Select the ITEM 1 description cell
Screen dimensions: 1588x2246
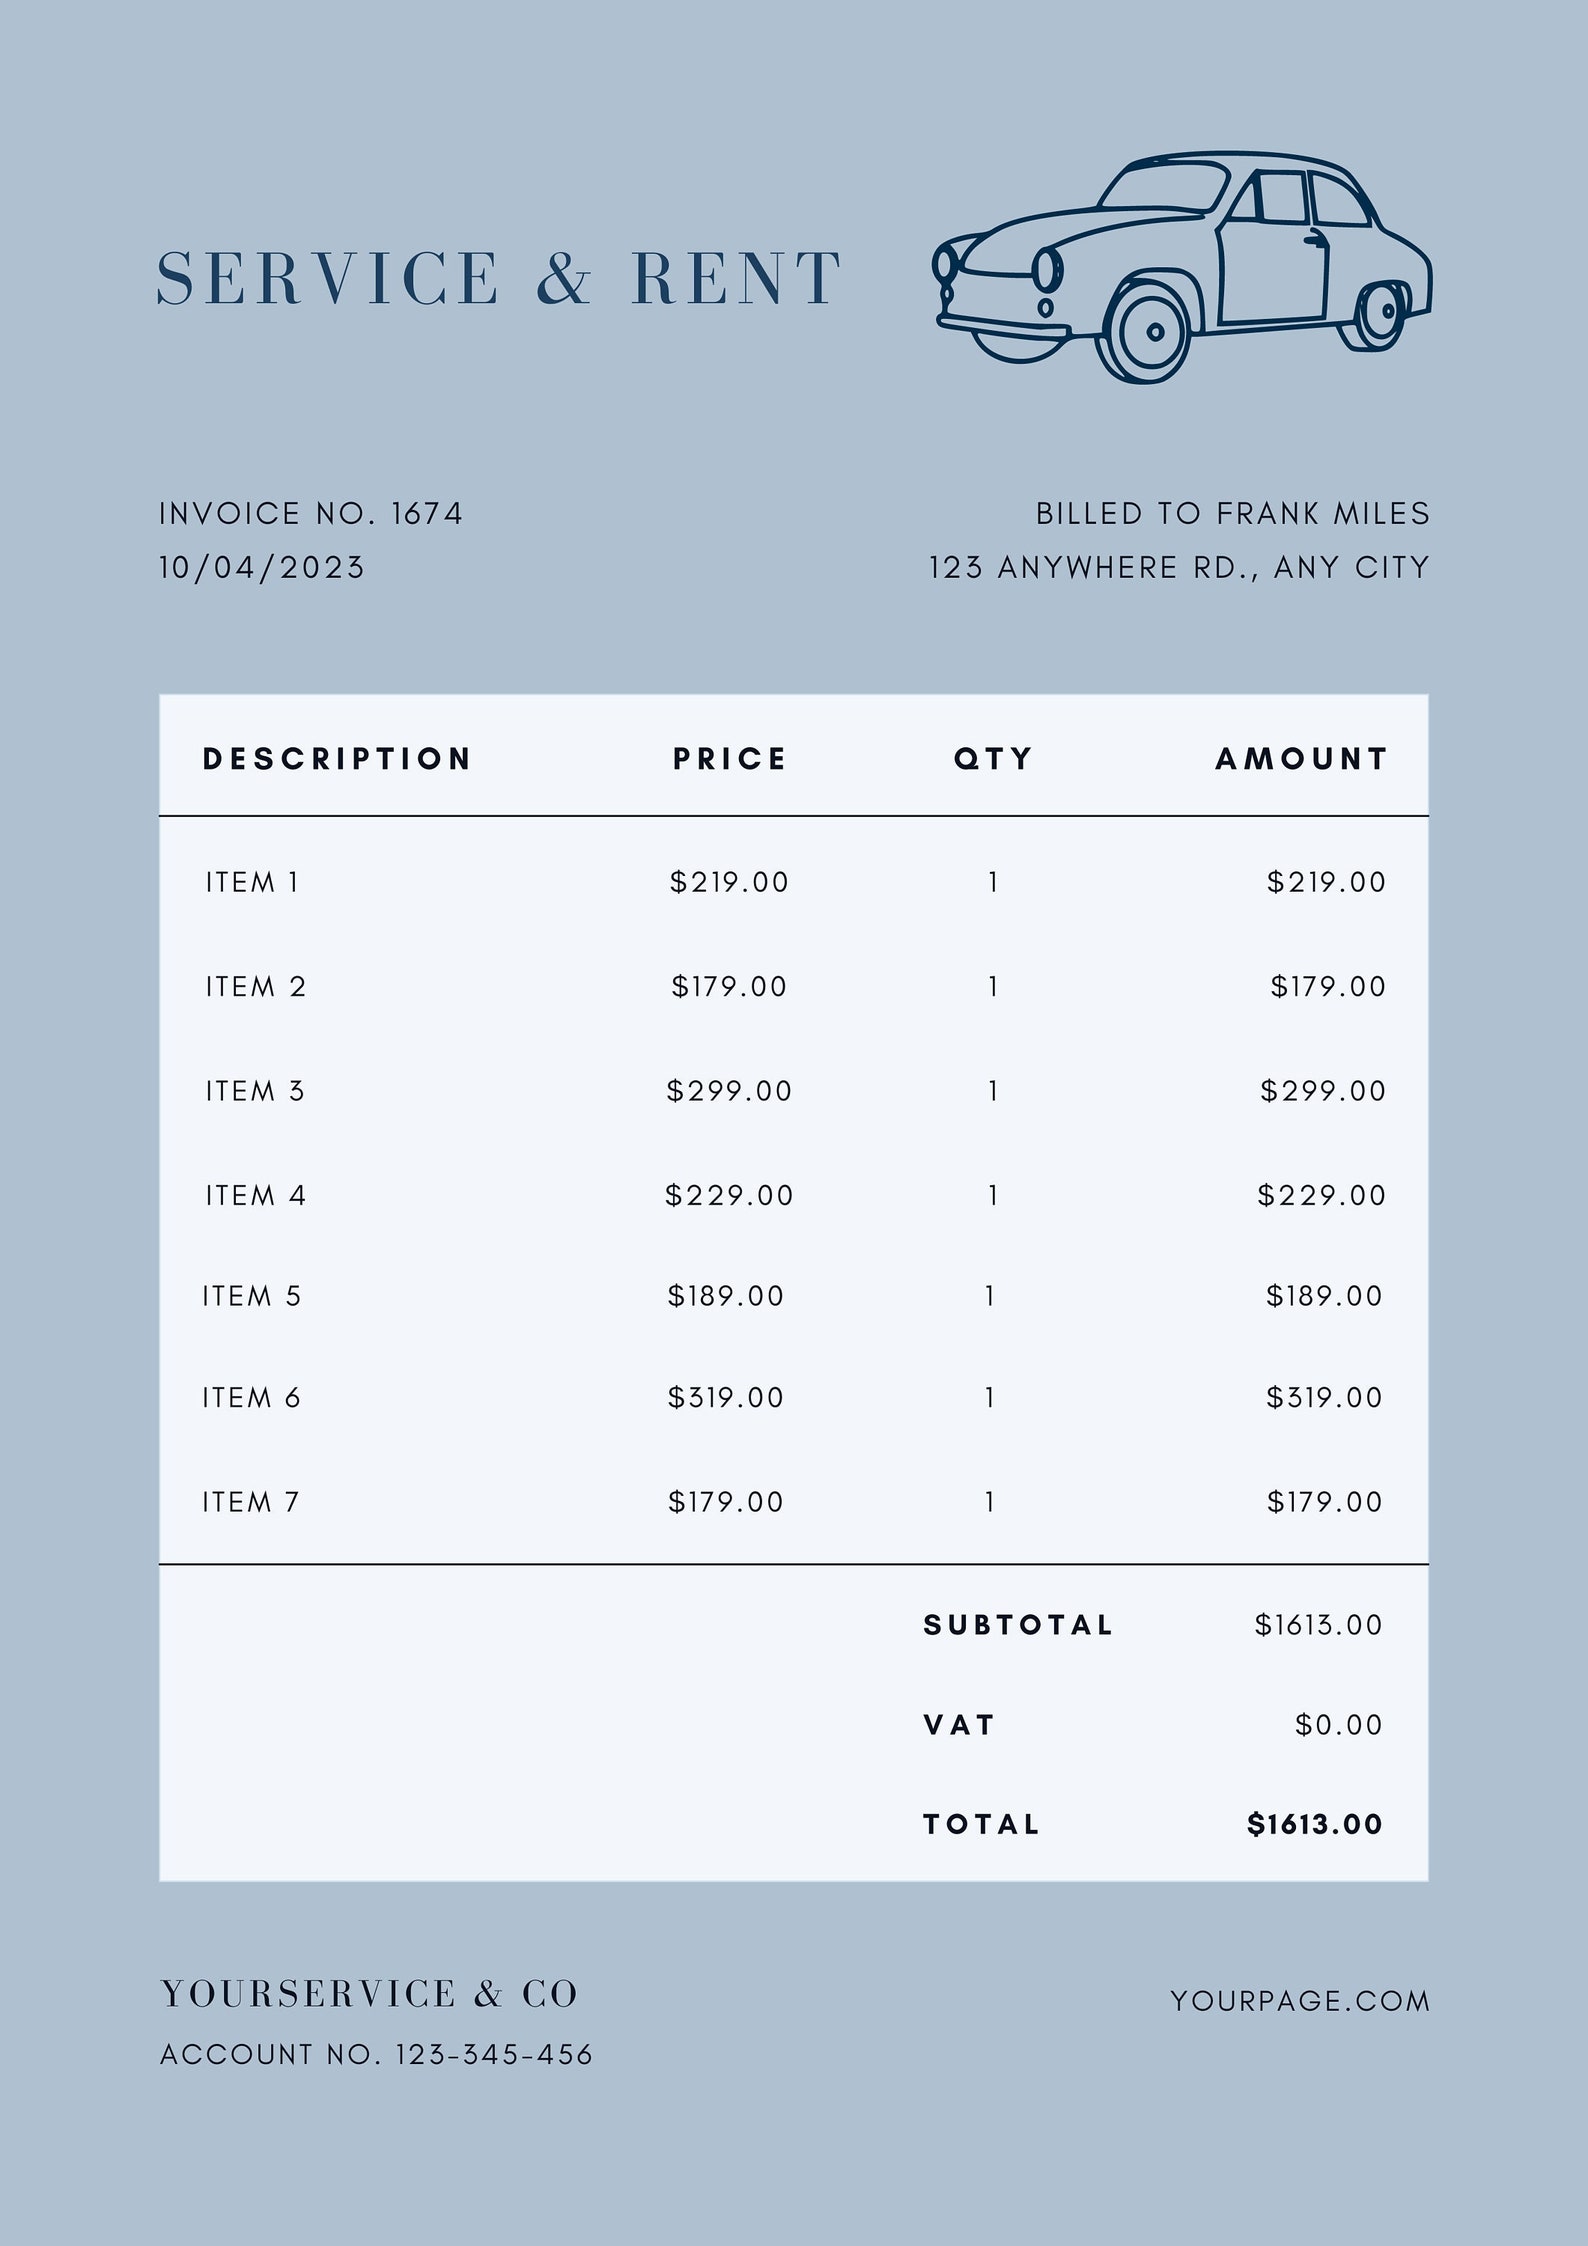252,882
